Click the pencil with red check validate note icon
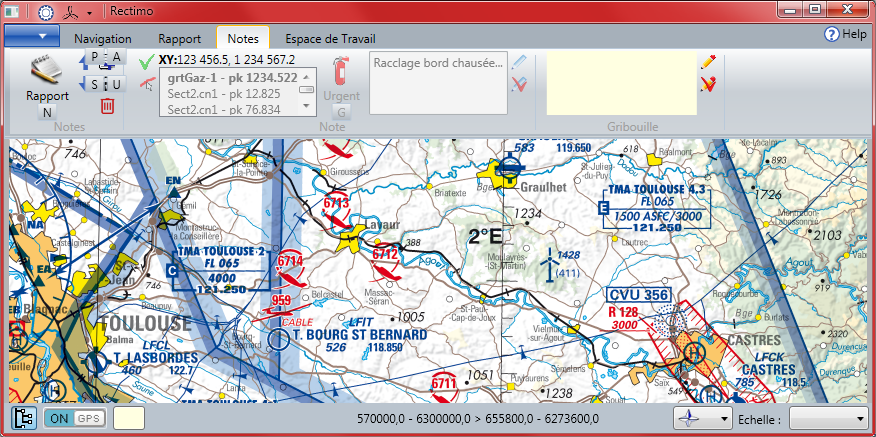The width and height of the screenshot is (876, 437). point(520,84)
